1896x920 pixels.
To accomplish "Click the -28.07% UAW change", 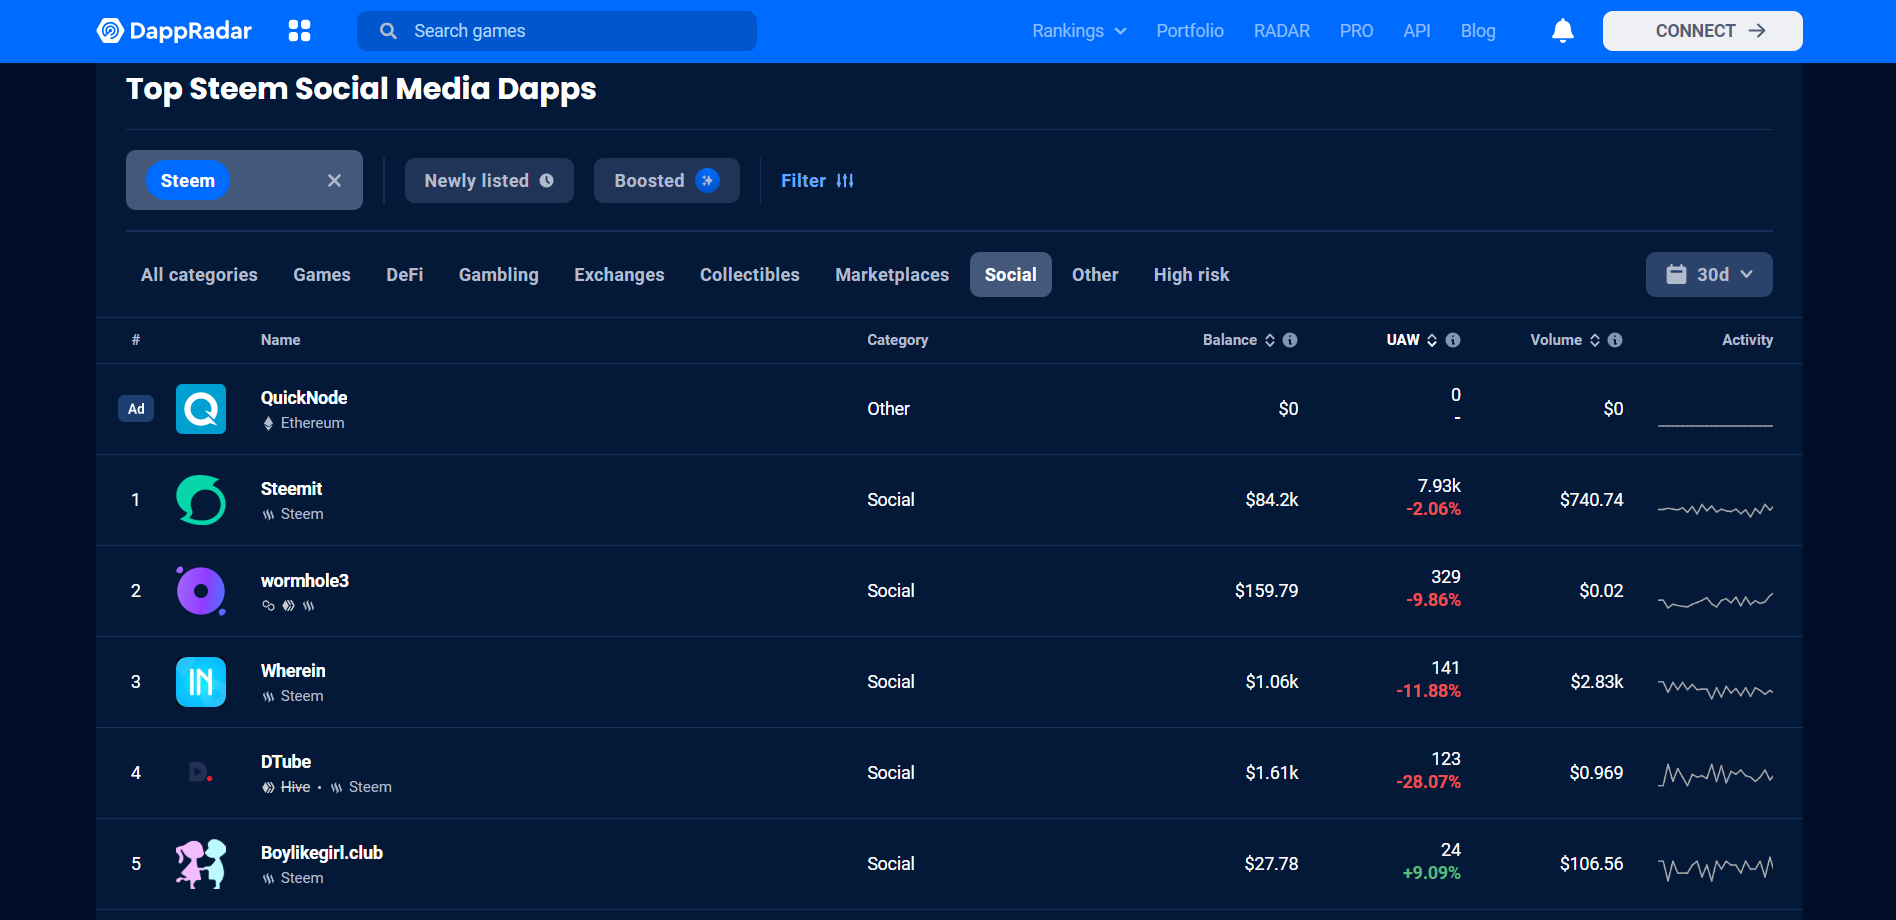I will coord(1429,782).
